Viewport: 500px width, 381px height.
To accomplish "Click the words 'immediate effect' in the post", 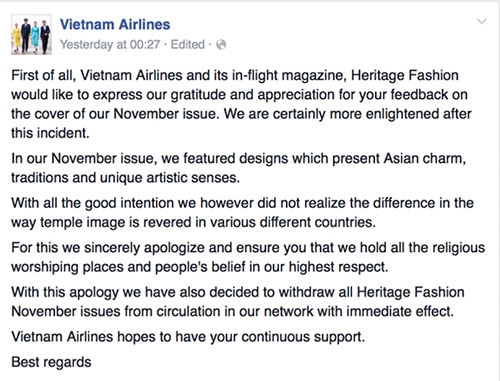I will 400,311.
